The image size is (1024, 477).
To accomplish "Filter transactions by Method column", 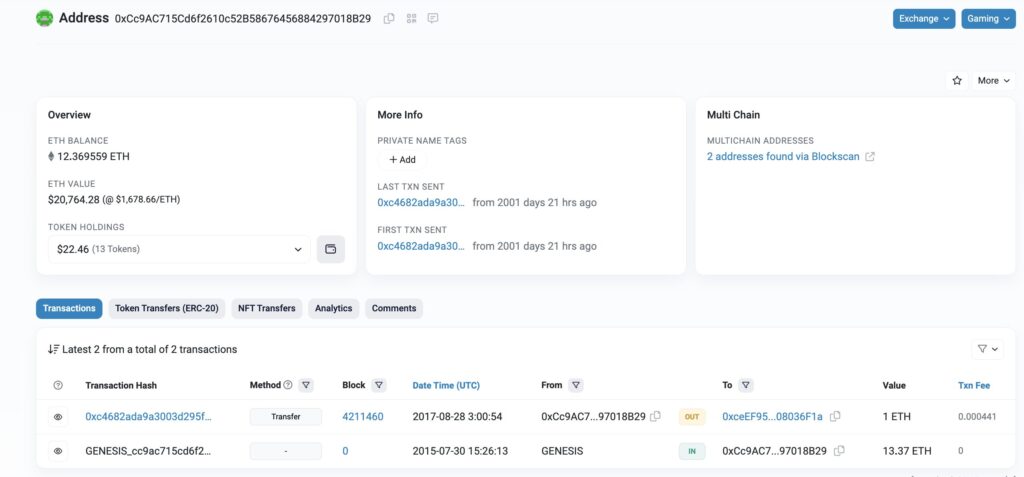I will pos(306,385).
